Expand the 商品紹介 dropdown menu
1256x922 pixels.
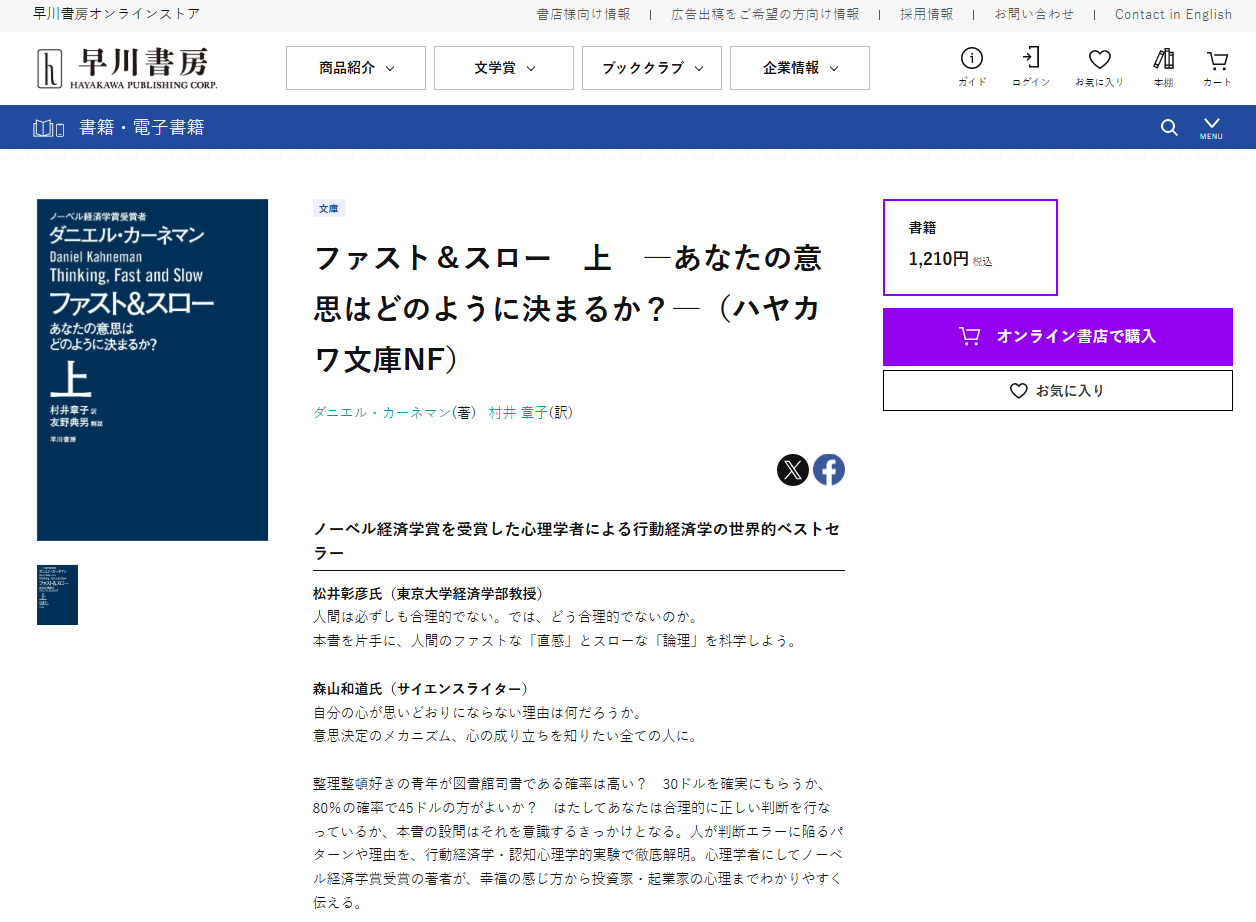(356, 68)
